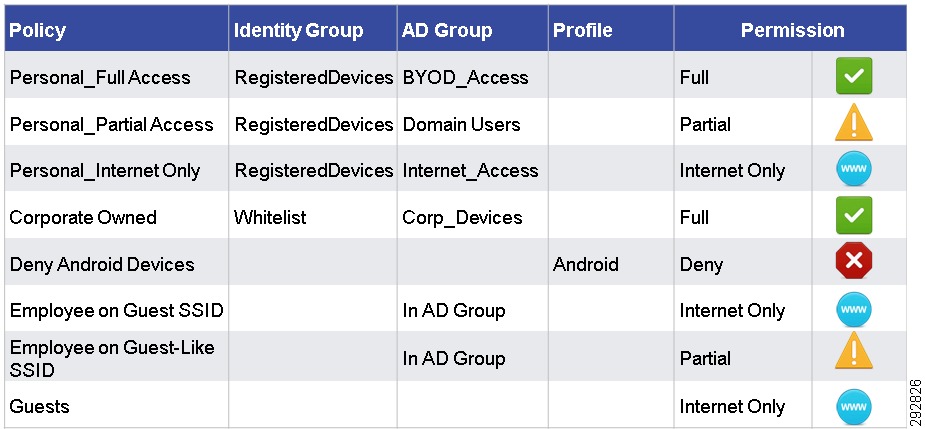Click the www icon for Employee on Guest SSID

pyautogui.click(x=854, y=309)
